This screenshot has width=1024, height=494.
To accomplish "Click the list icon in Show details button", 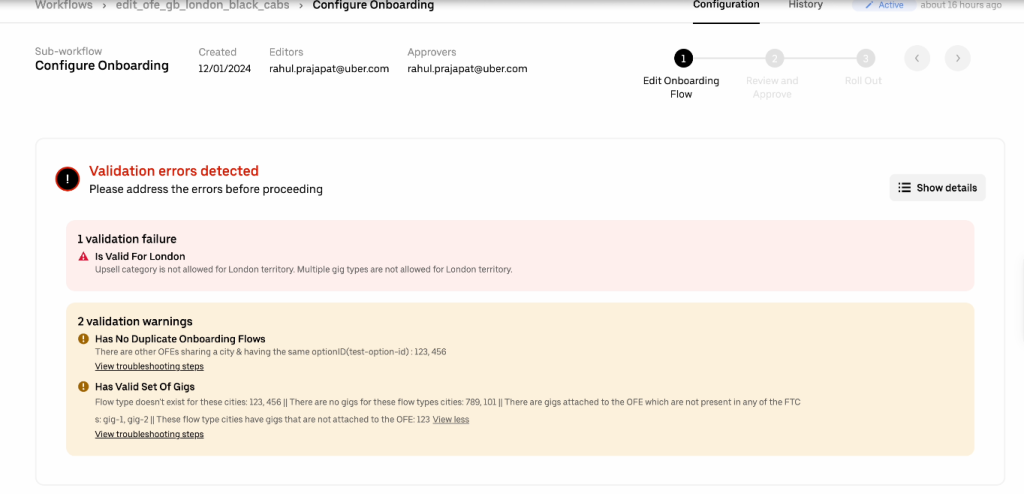I will pos(904,188).
